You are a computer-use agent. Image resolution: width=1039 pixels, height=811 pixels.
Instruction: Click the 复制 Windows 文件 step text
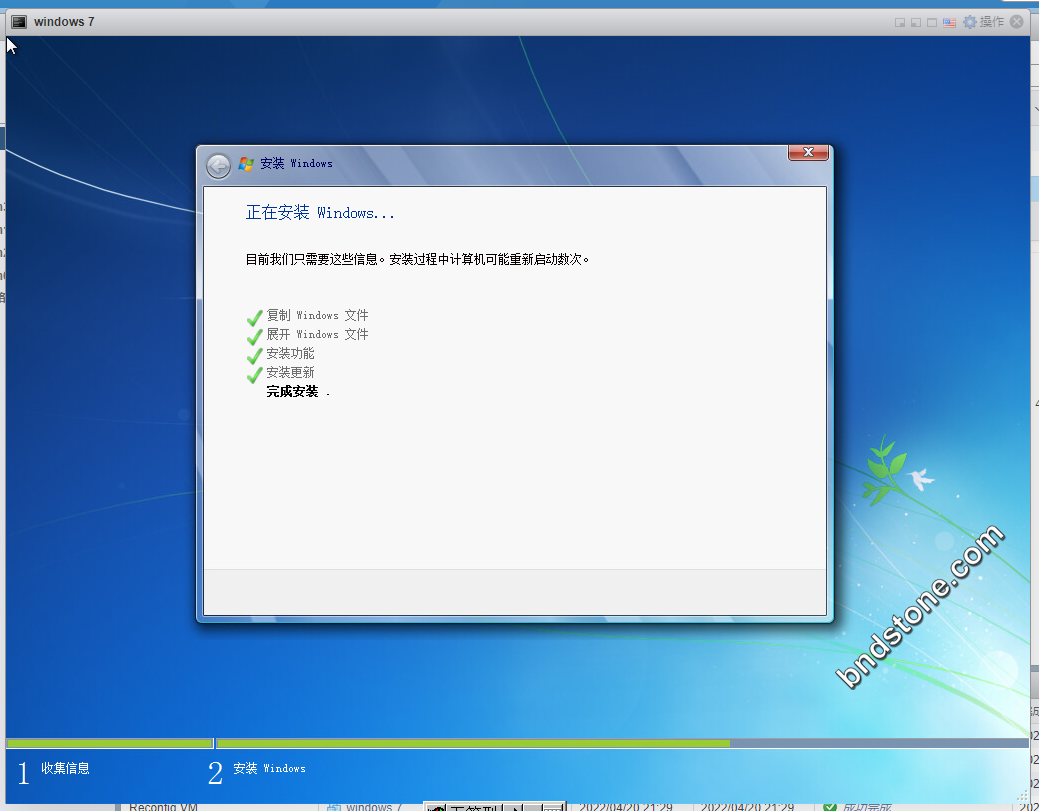click(x=317, y=315)
